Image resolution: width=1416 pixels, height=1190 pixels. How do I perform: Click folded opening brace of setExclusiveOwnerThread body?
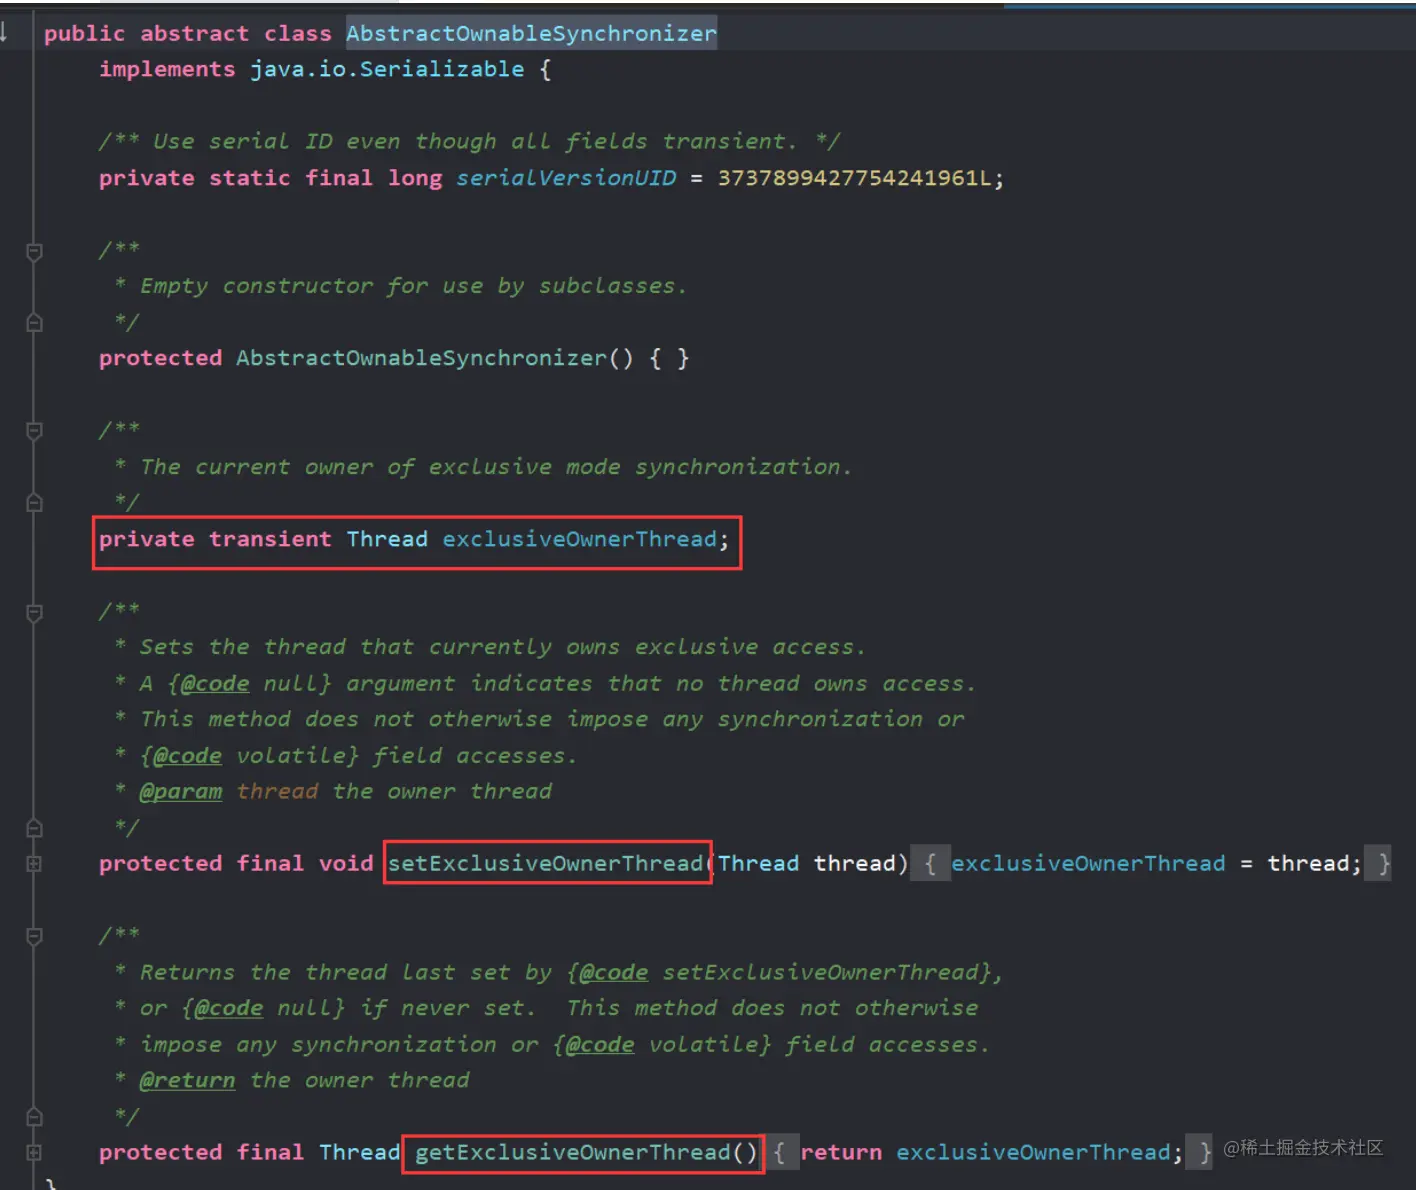[930, 863]
